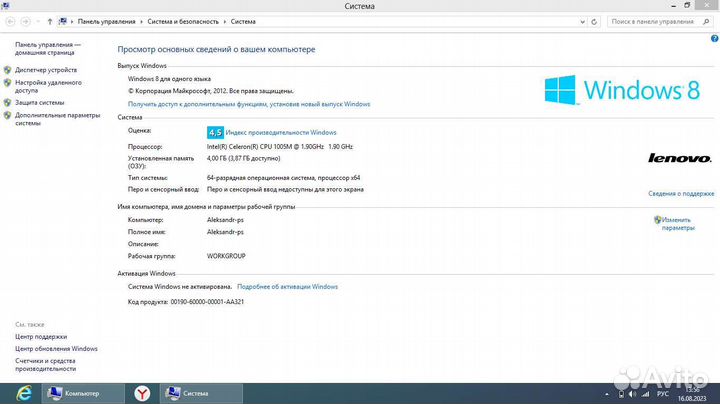The height and width of the screenshot is (404, 720).
Task: Click the network signal tray icon
Action: click(x=646, y=394)
